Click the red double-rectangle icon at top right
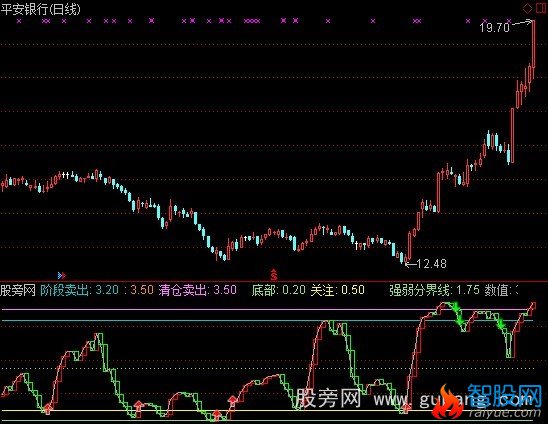The height and width of the screenshot is (424, 548). pyautogui.click(x=541, y=8)
